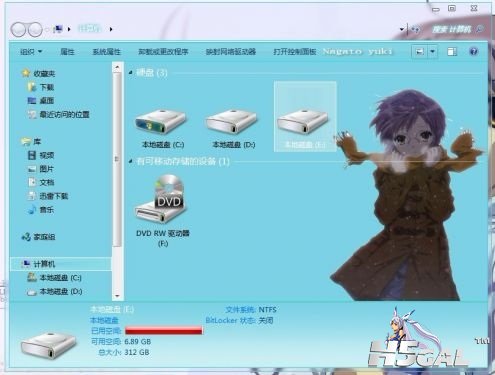Viewport: 495px width, 375px height.
Task: Collapse the removable storage devices group
Action: (x=130, y=161)
